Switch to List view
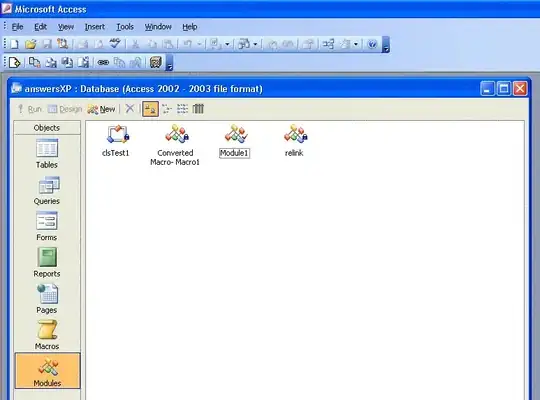The image size is (540, 400). [182, 109]
